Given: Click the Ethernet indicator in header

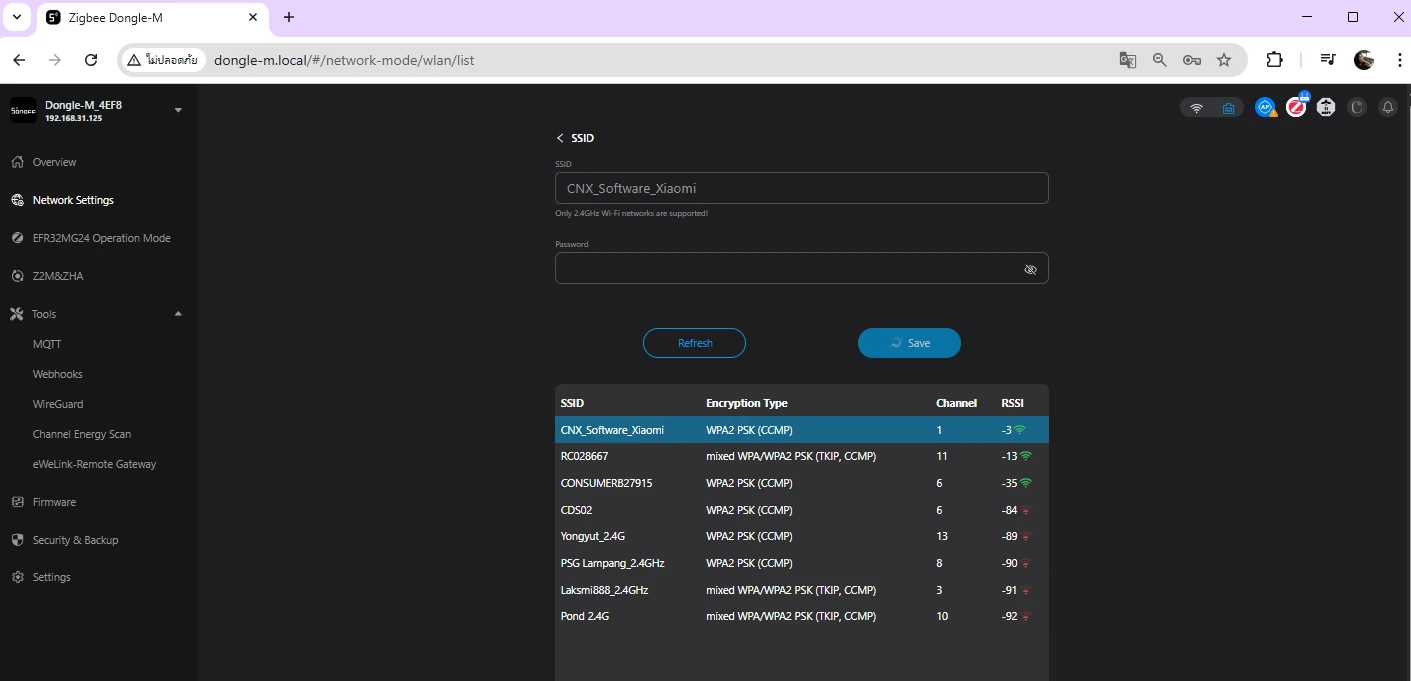Looking at the screenshot, I should 1228,108.
